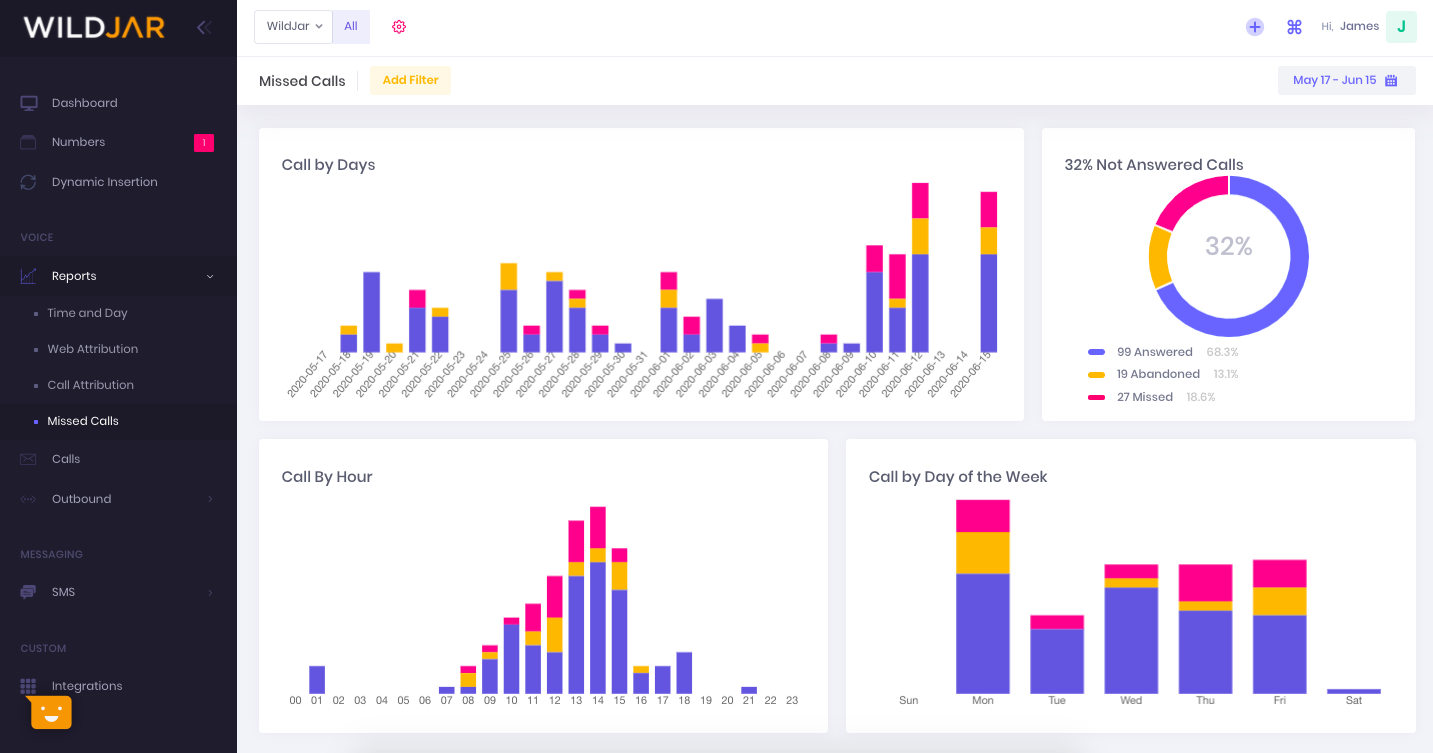This screenshot has height=753, width=1433.
Task: Switch to the Time and Day report
Action: (88, 312)
